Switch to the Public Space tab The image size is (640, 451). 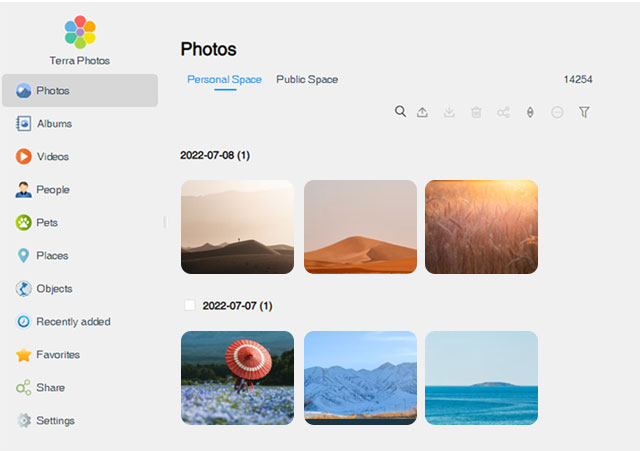coord(307,79)
